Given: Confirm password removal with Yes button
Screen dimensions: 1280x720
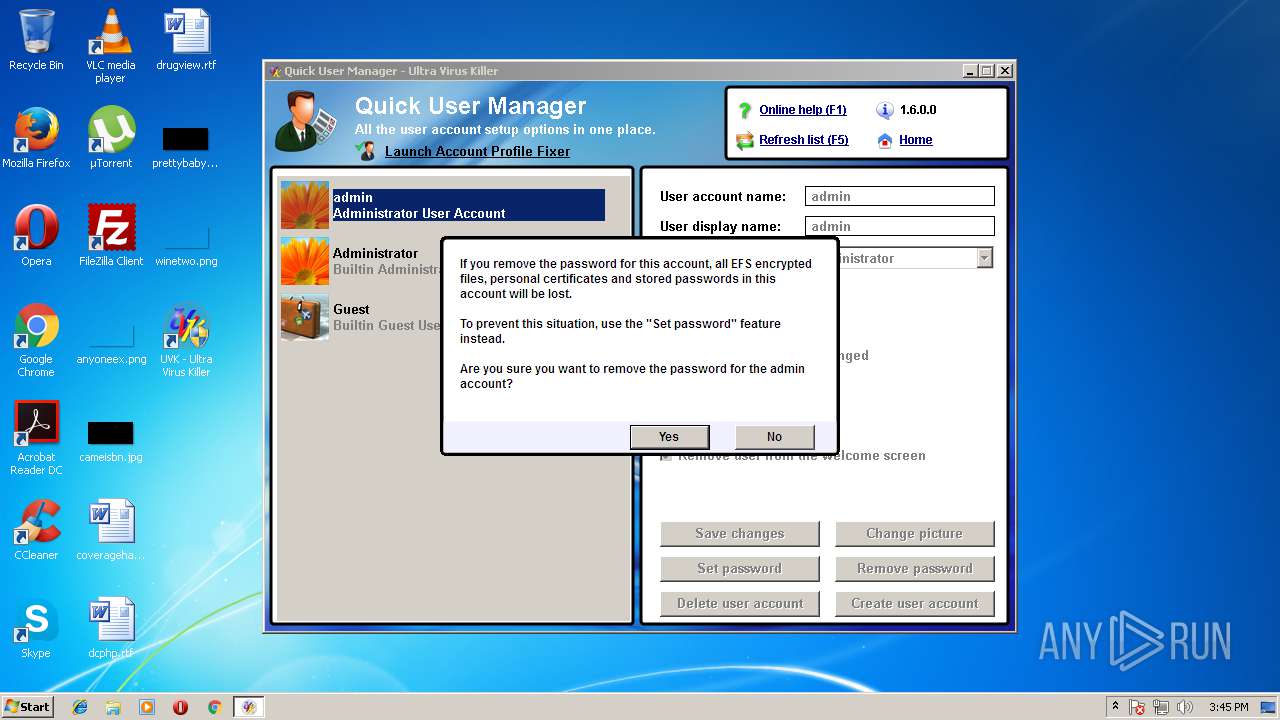Looking at the screenshot, I should click(669, 437).
